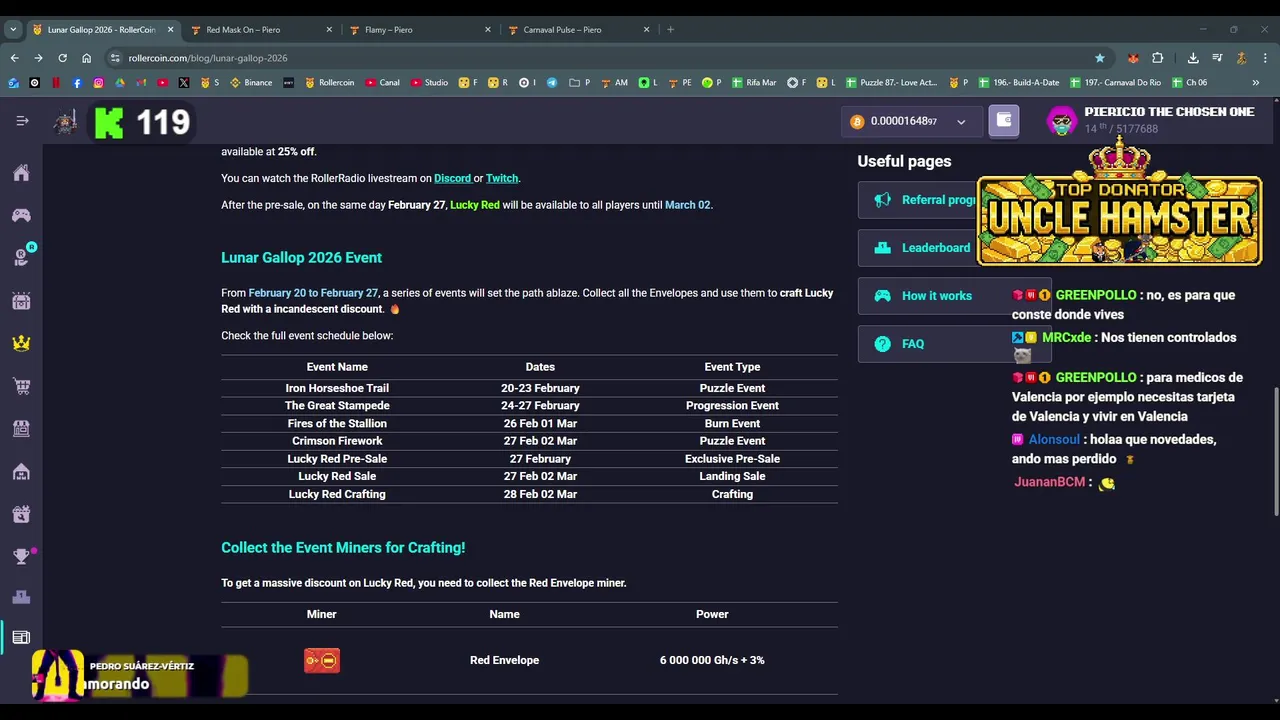Viewport: 1280px width, 720px height.
Task: Close the Flamy – Piero tab
Action: [488, 30]
